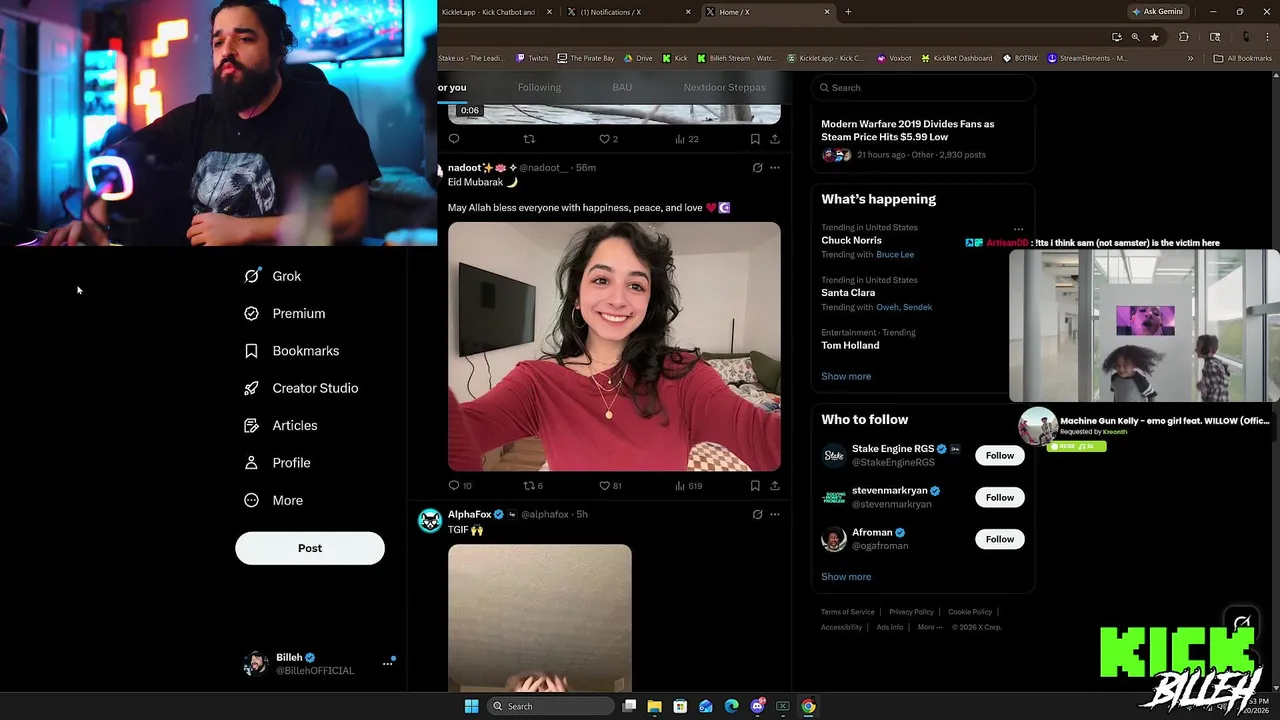Follow Afroman
1280x720 pixels.
point(999,539)
